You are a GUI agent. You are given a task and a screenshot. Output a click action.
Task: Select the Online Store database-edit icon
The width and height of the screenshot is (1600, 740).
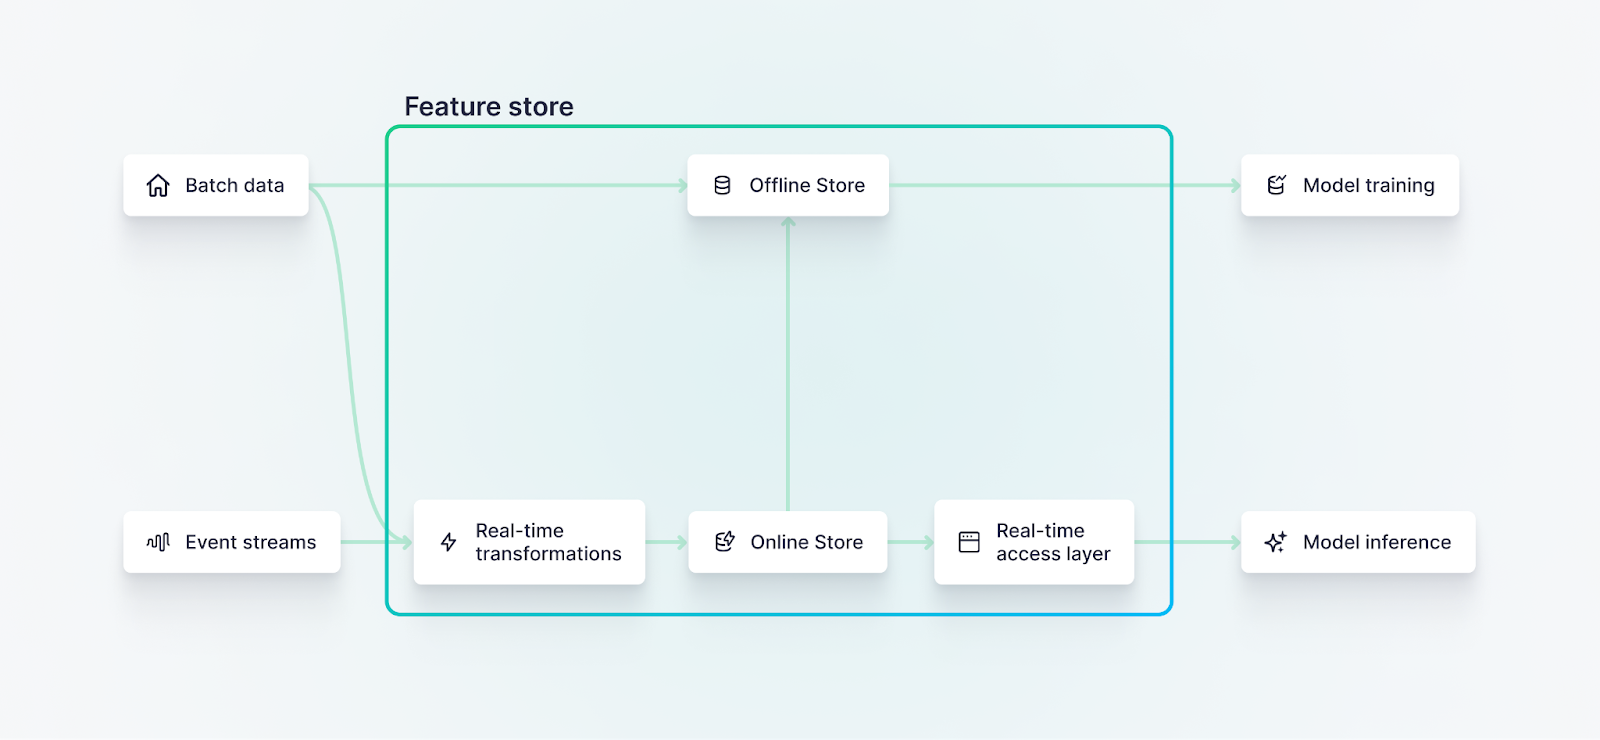[x=725, y=542]
